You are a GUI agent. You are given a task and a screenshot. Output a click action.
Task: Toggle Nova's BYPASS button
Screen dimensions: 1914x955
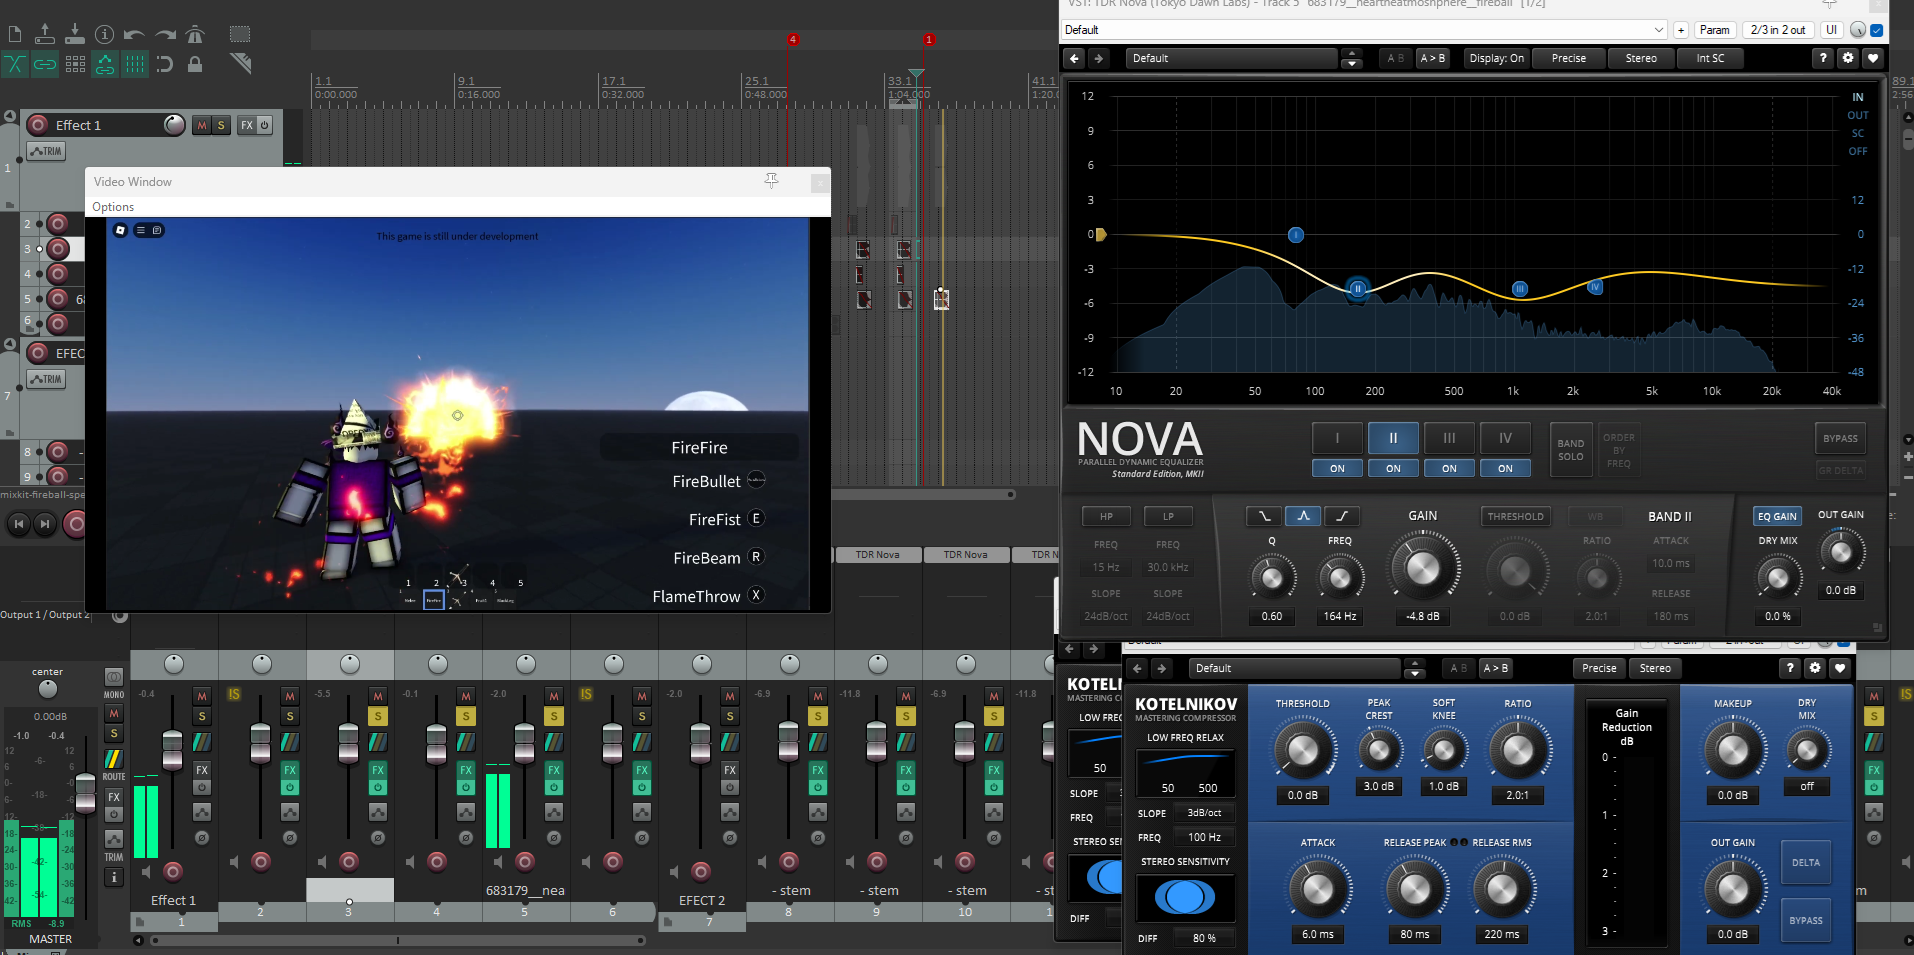pyautogui.click(x=1840, y=438)
